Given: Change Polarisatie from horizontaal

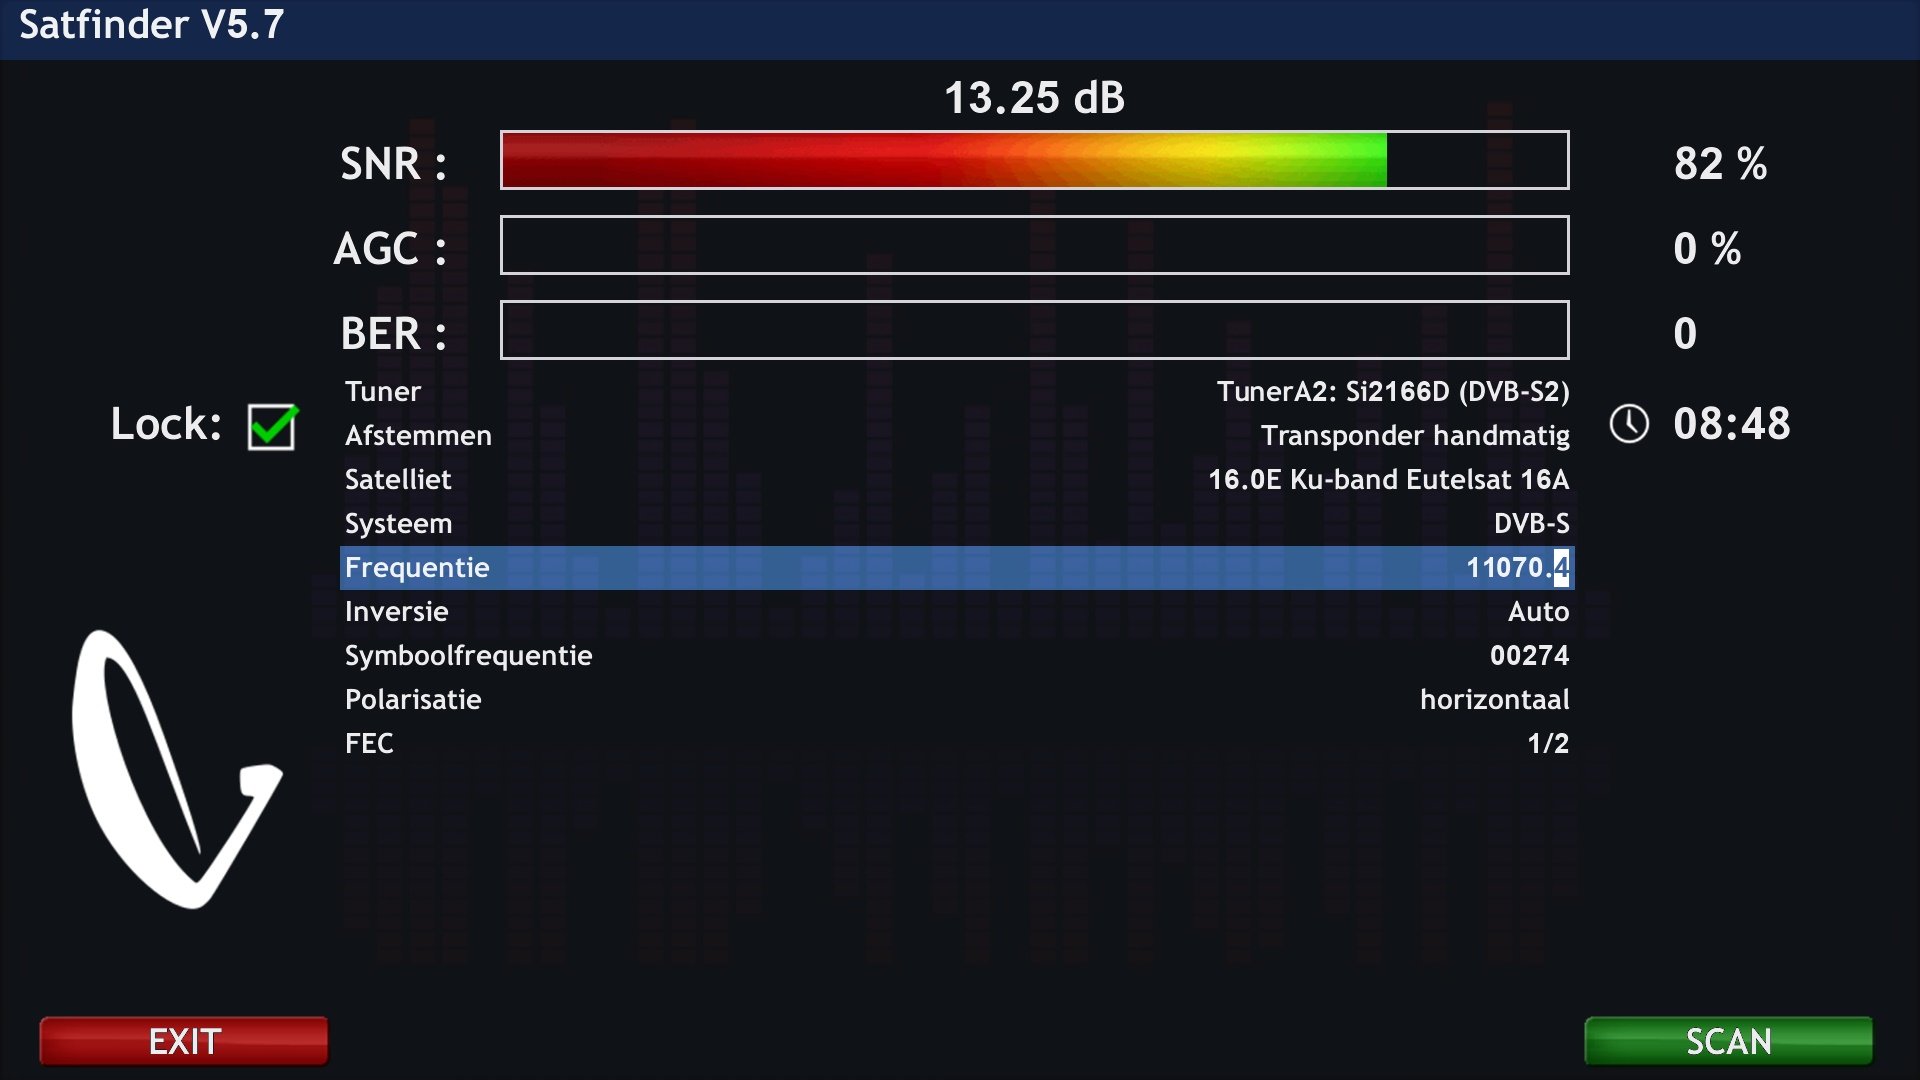Looking at the screenshot, I should click(x=1493, y=699).
